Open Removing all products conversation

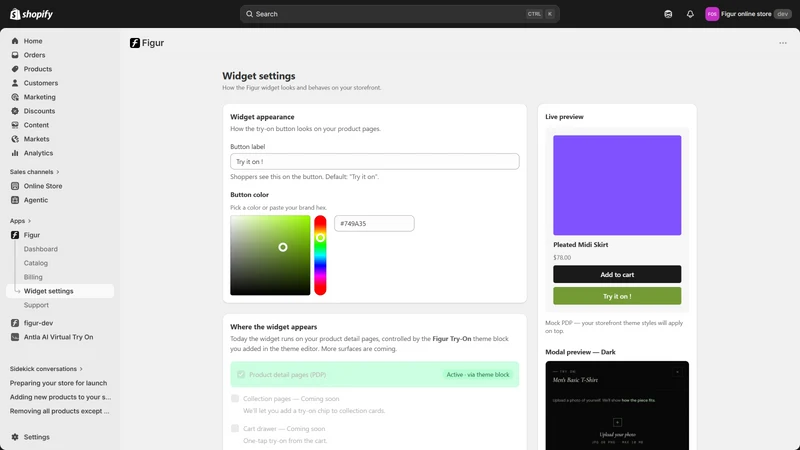point(60,411)
